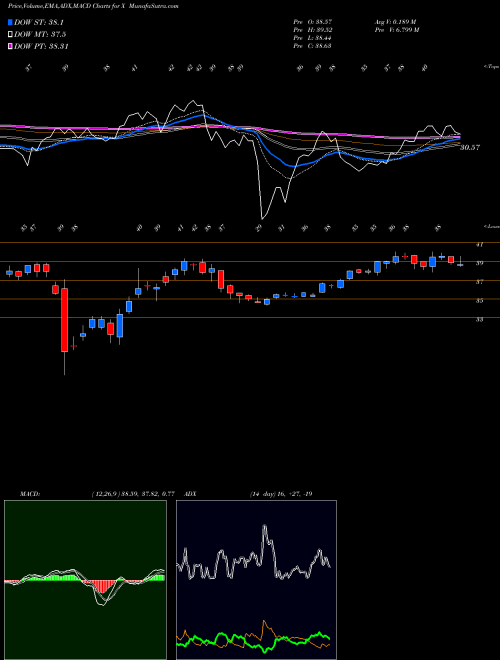Click the blue DOW ST legend swatch

pyautogui.click(x=10, y=22)
